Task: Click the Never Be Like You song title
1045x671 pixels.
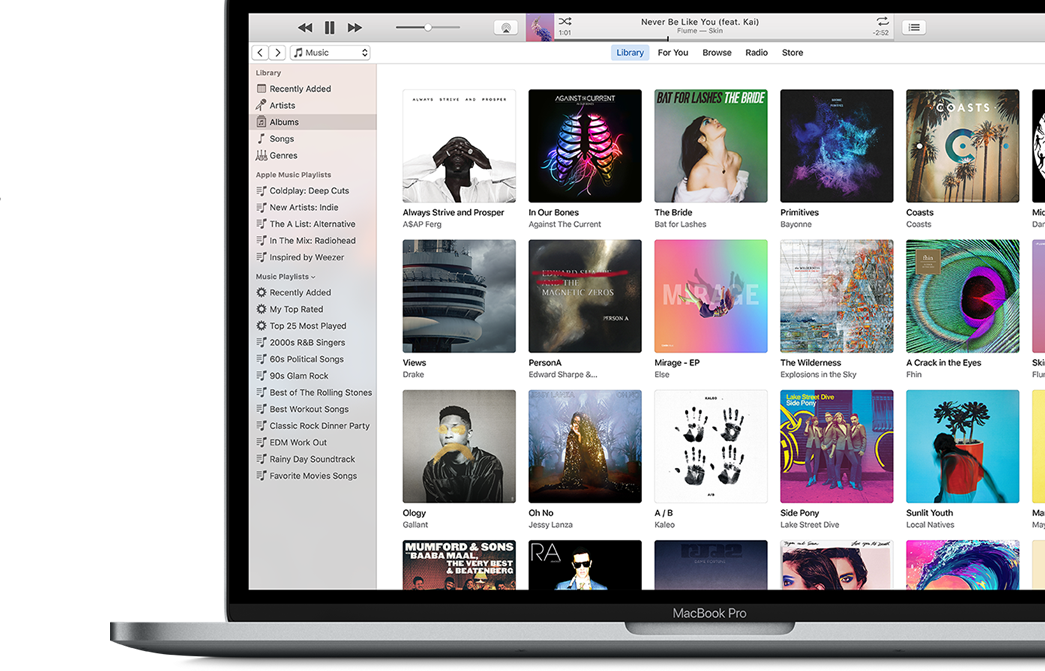Action: coord(700,22)
